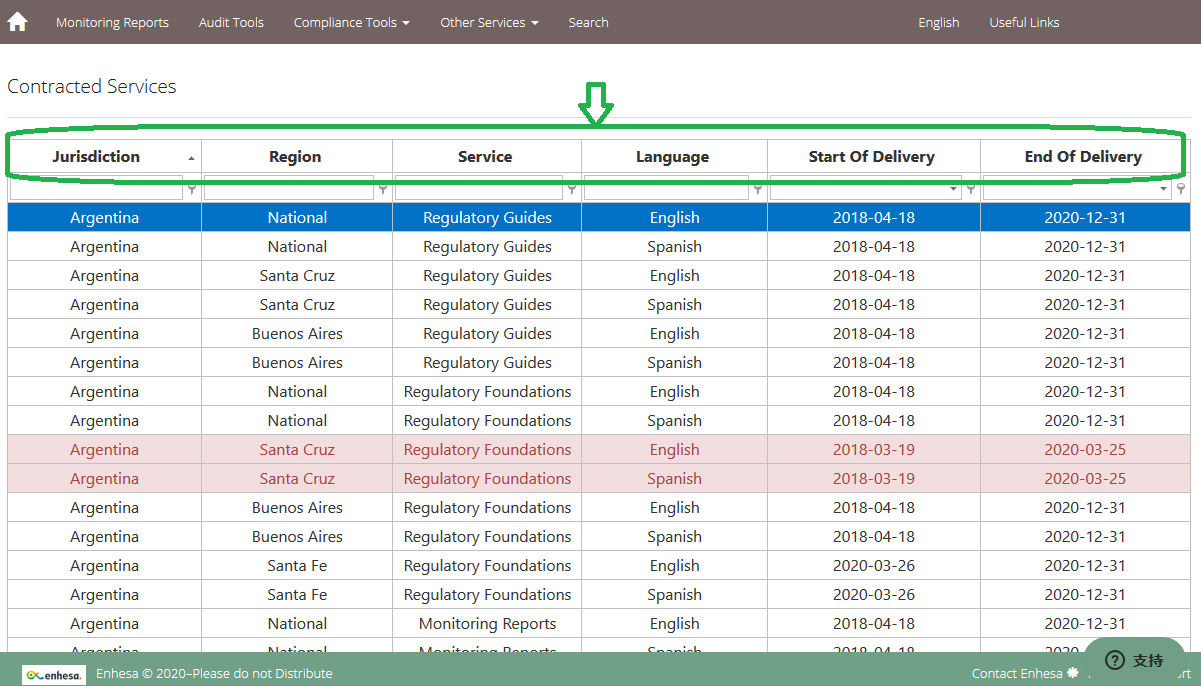The width and height of the screenshot is (1201, 686).
Task: Open the Audit Tools menu item
Action: click(x=231, y=22)
